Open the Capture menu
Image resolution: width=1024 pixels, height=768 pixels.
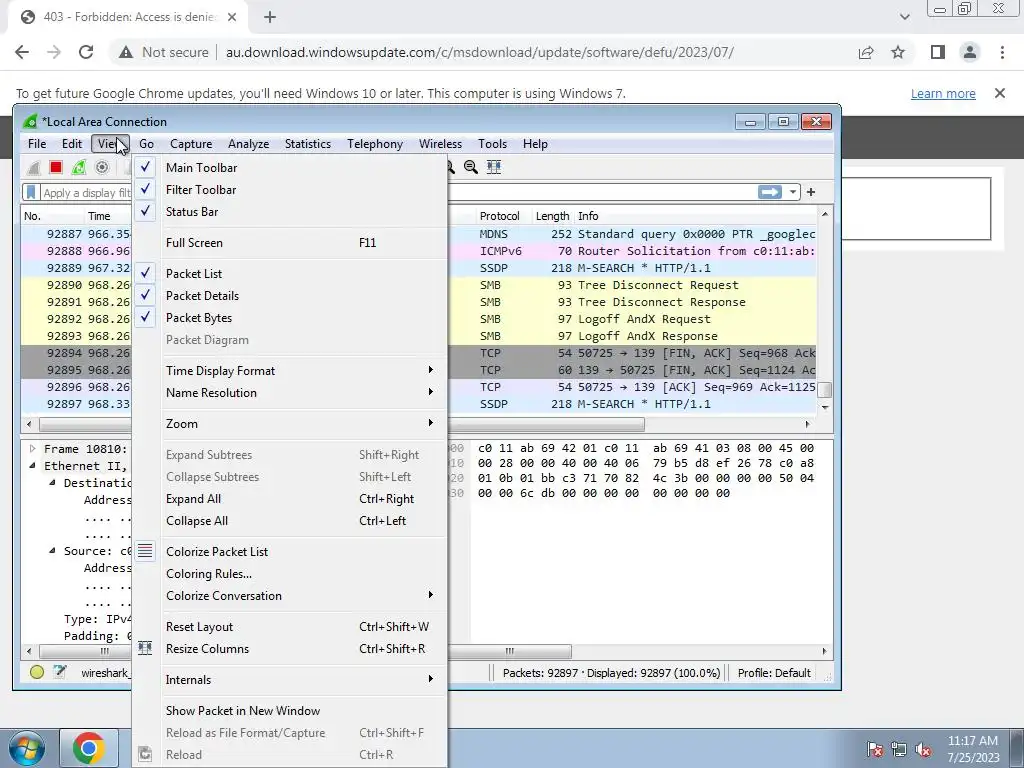[x=191, y=144]
